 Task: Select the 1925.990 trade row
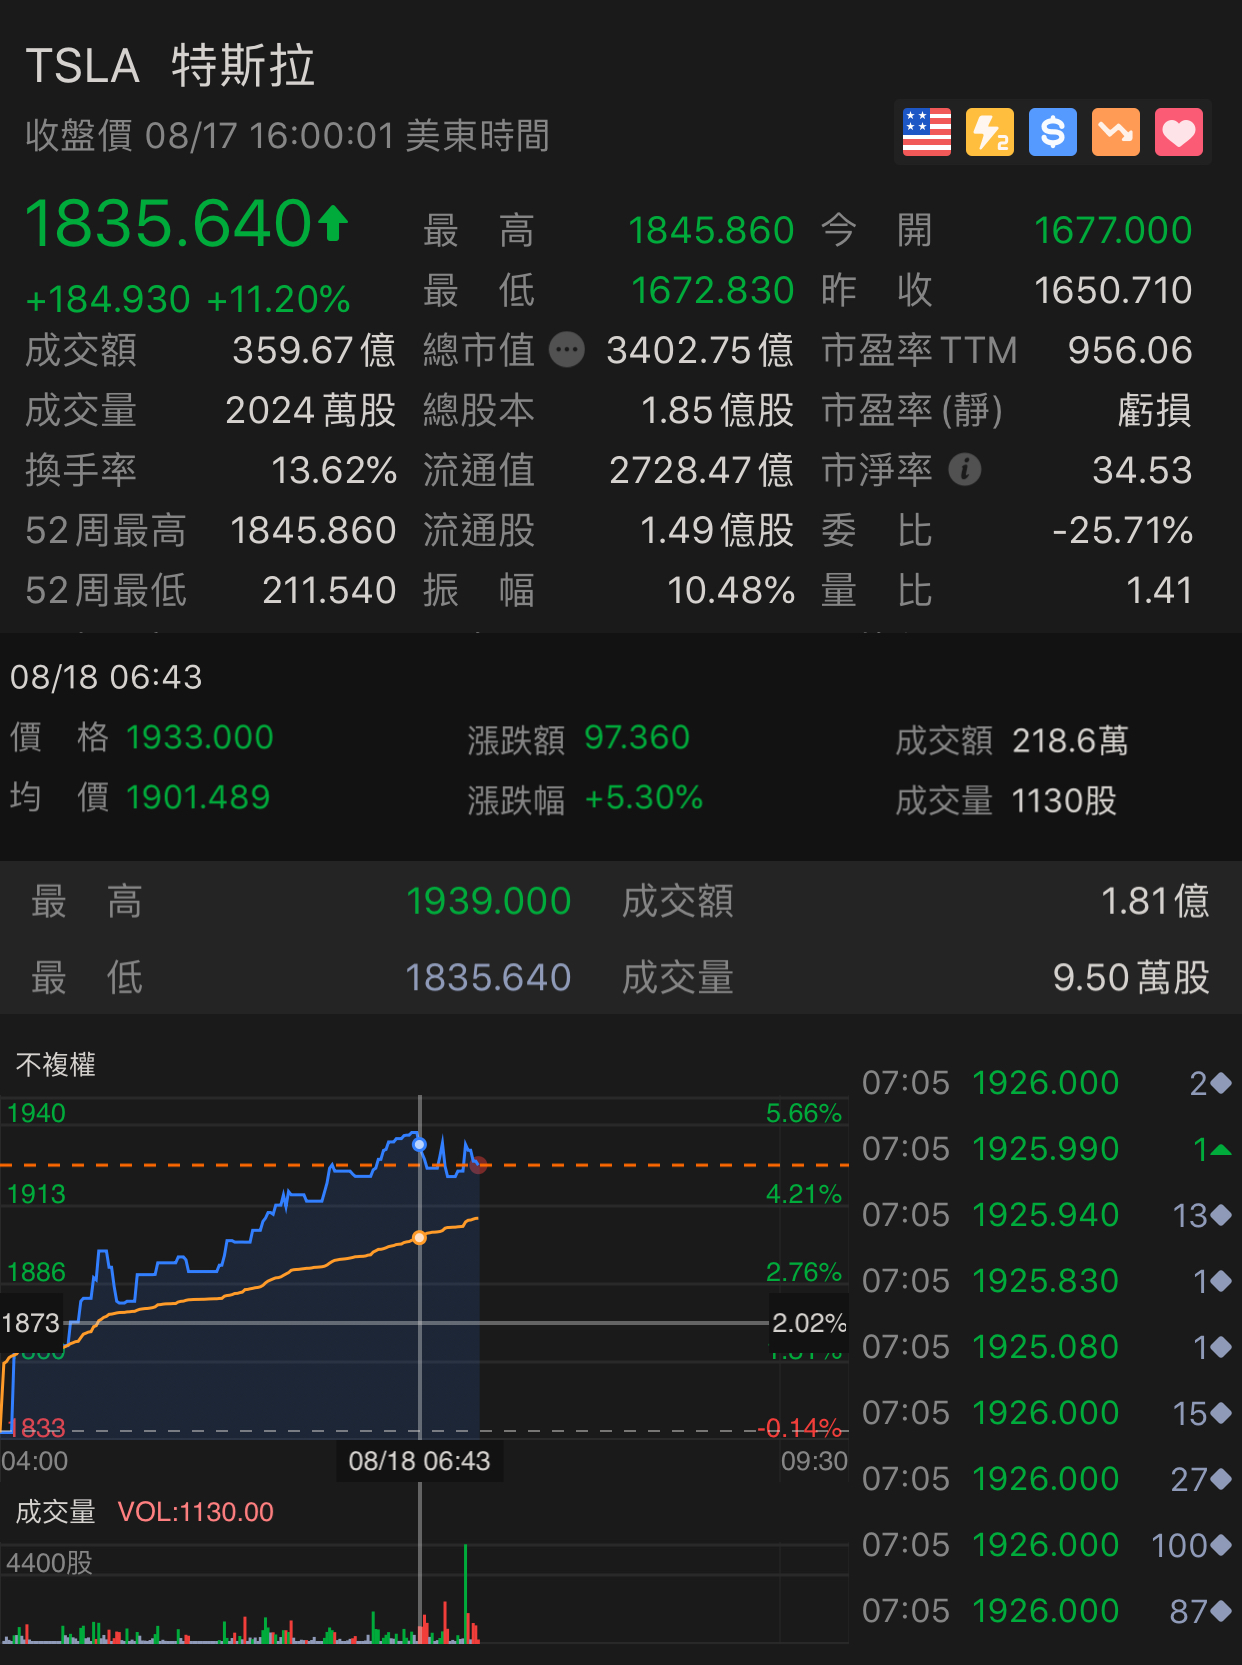(1046, 1149)
